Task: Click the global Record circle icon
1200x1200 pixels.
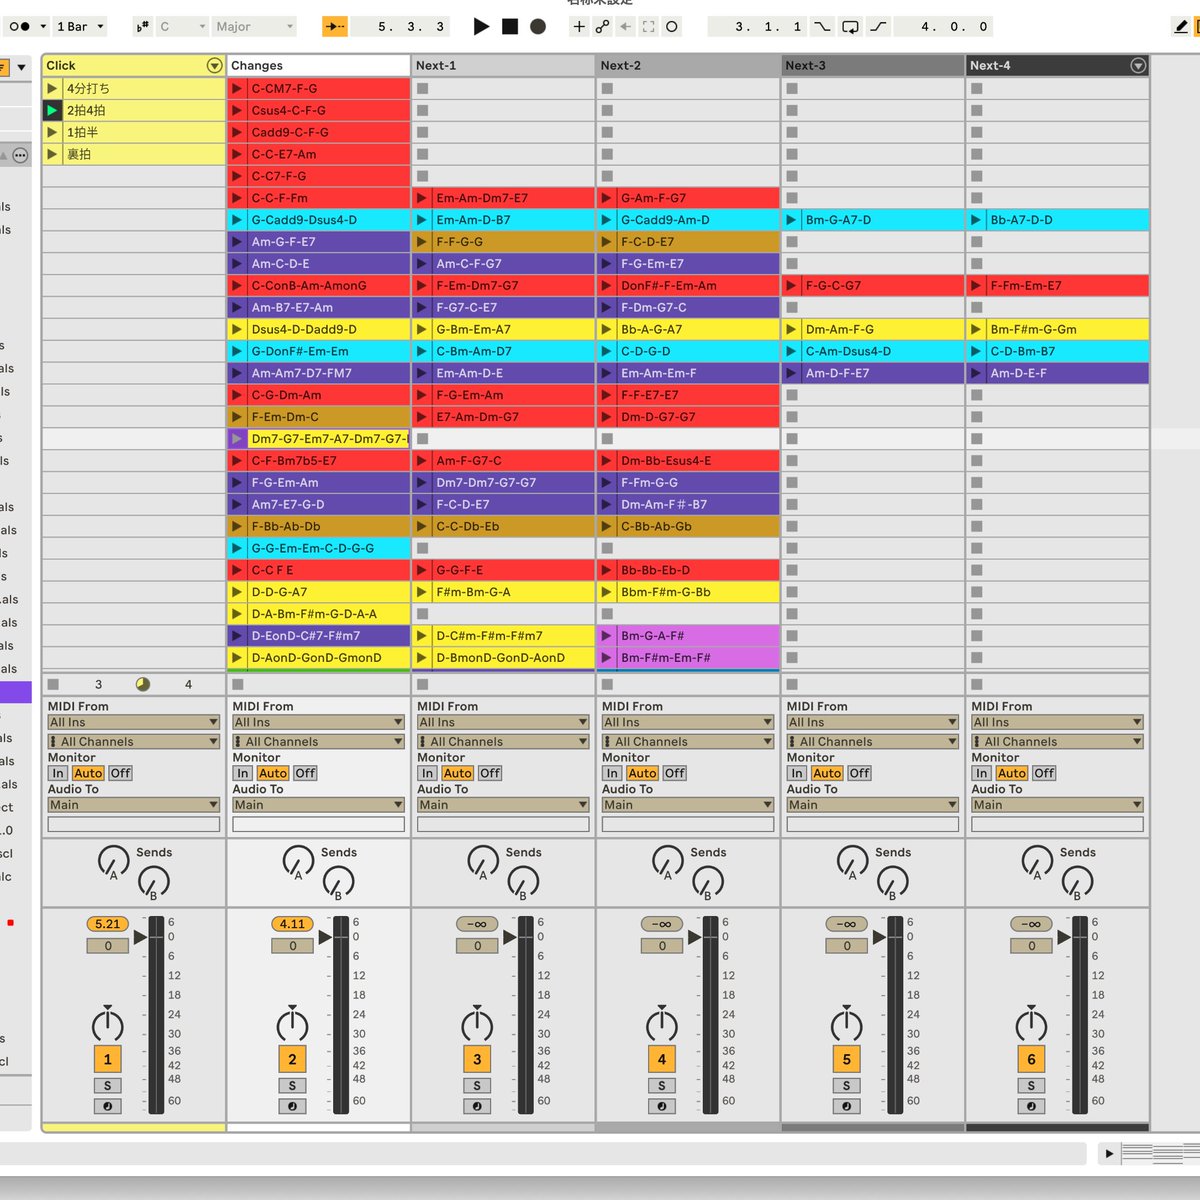Action: 538,27
